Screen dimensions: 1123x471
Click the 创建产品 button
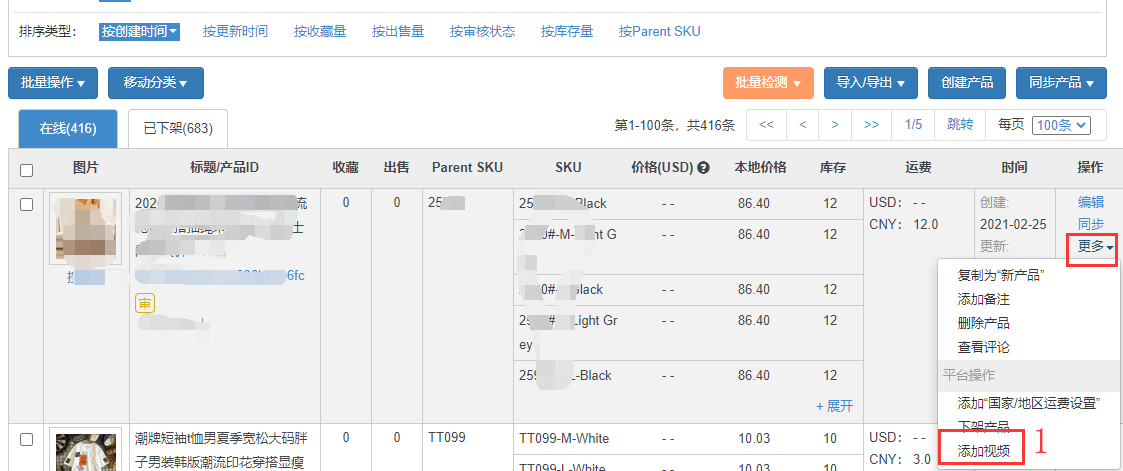coord(967,83)
